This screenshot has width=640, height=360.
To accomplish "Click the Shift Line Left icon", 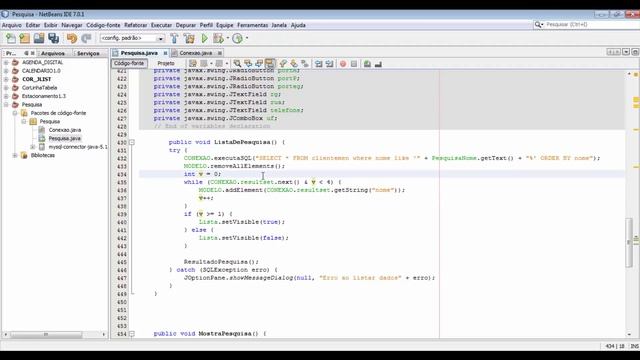I will click(318, 64).
